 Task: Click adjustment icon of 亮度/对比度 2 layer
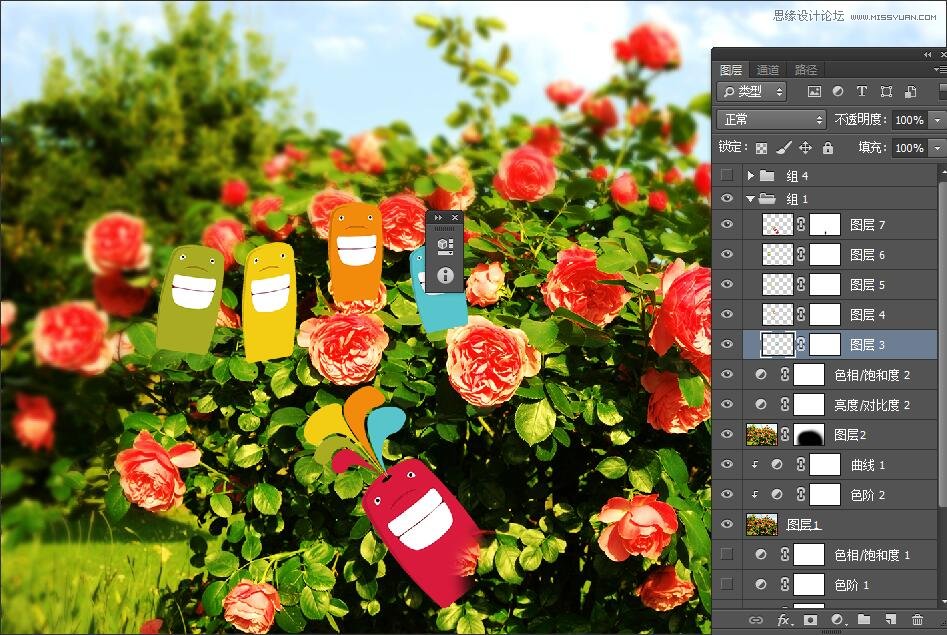click(x=761, y=404)
